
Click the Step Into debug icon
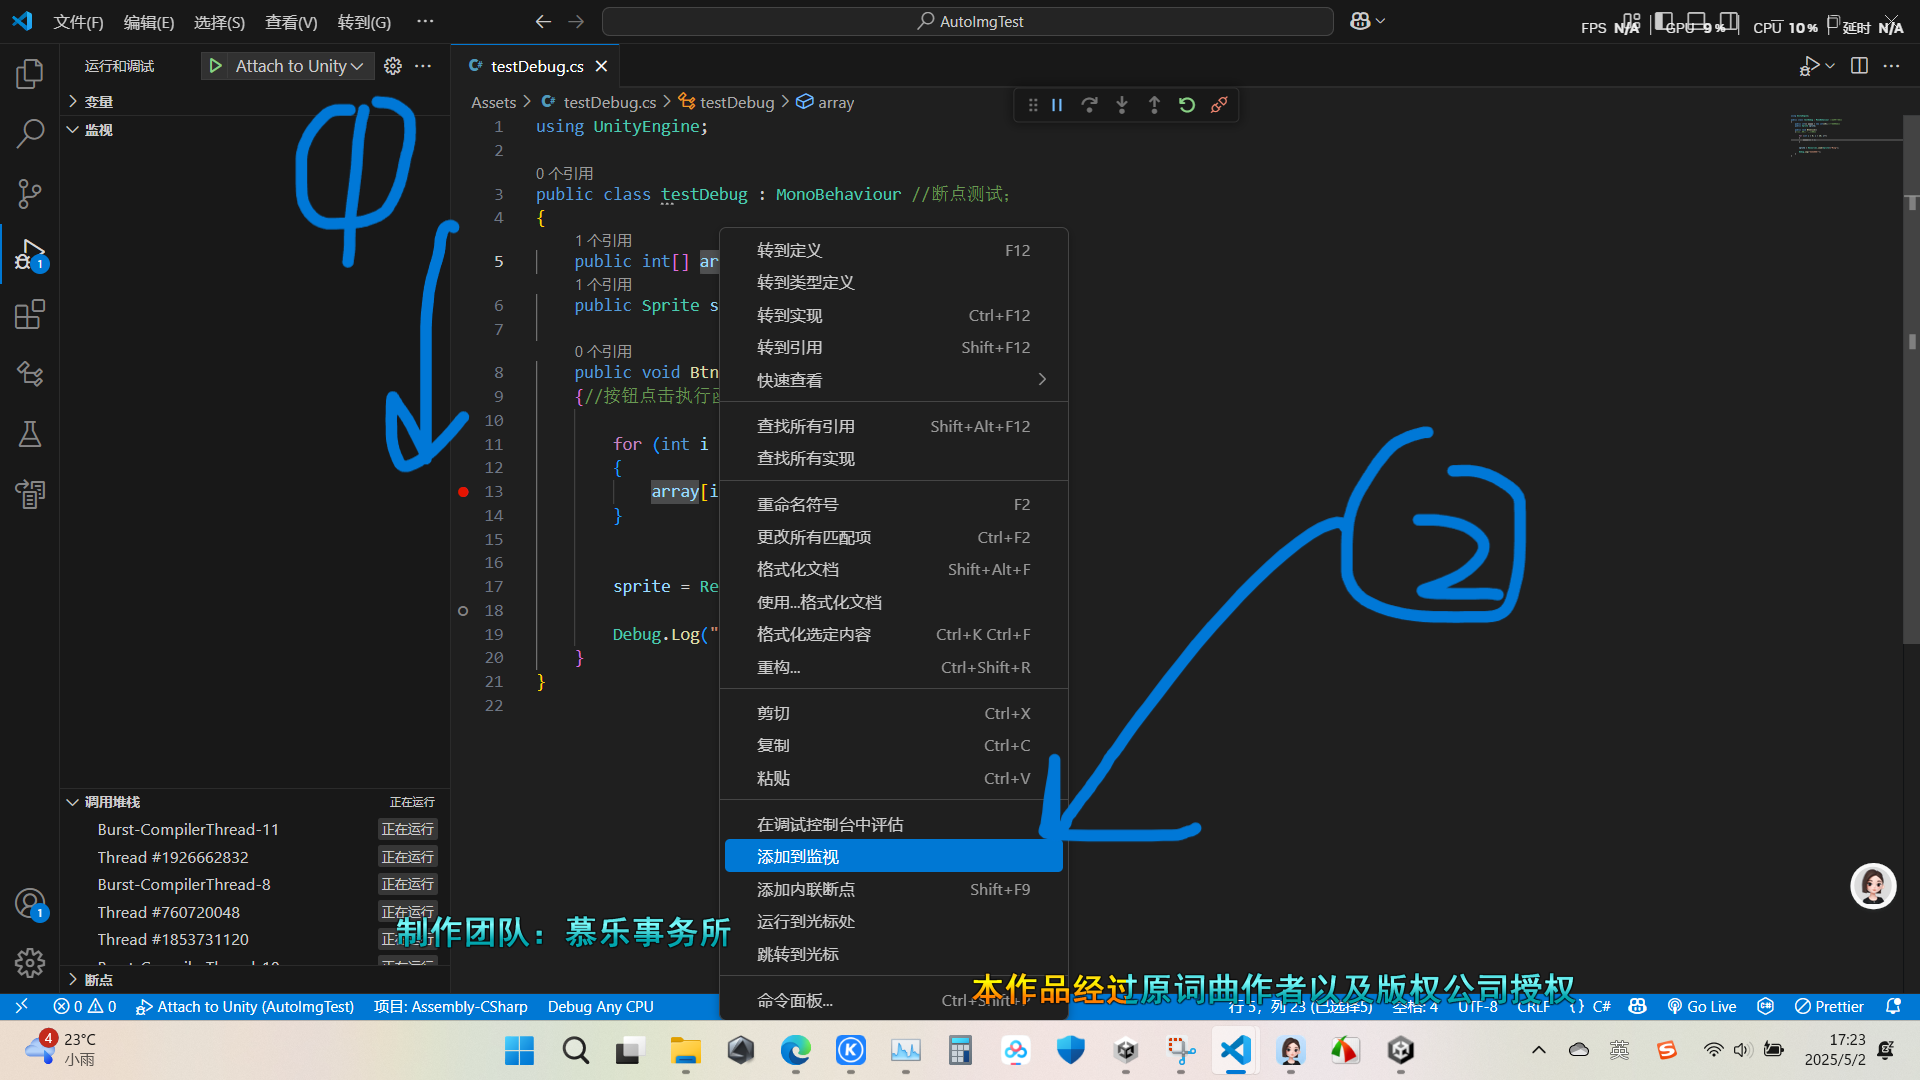pos(1122,104)
